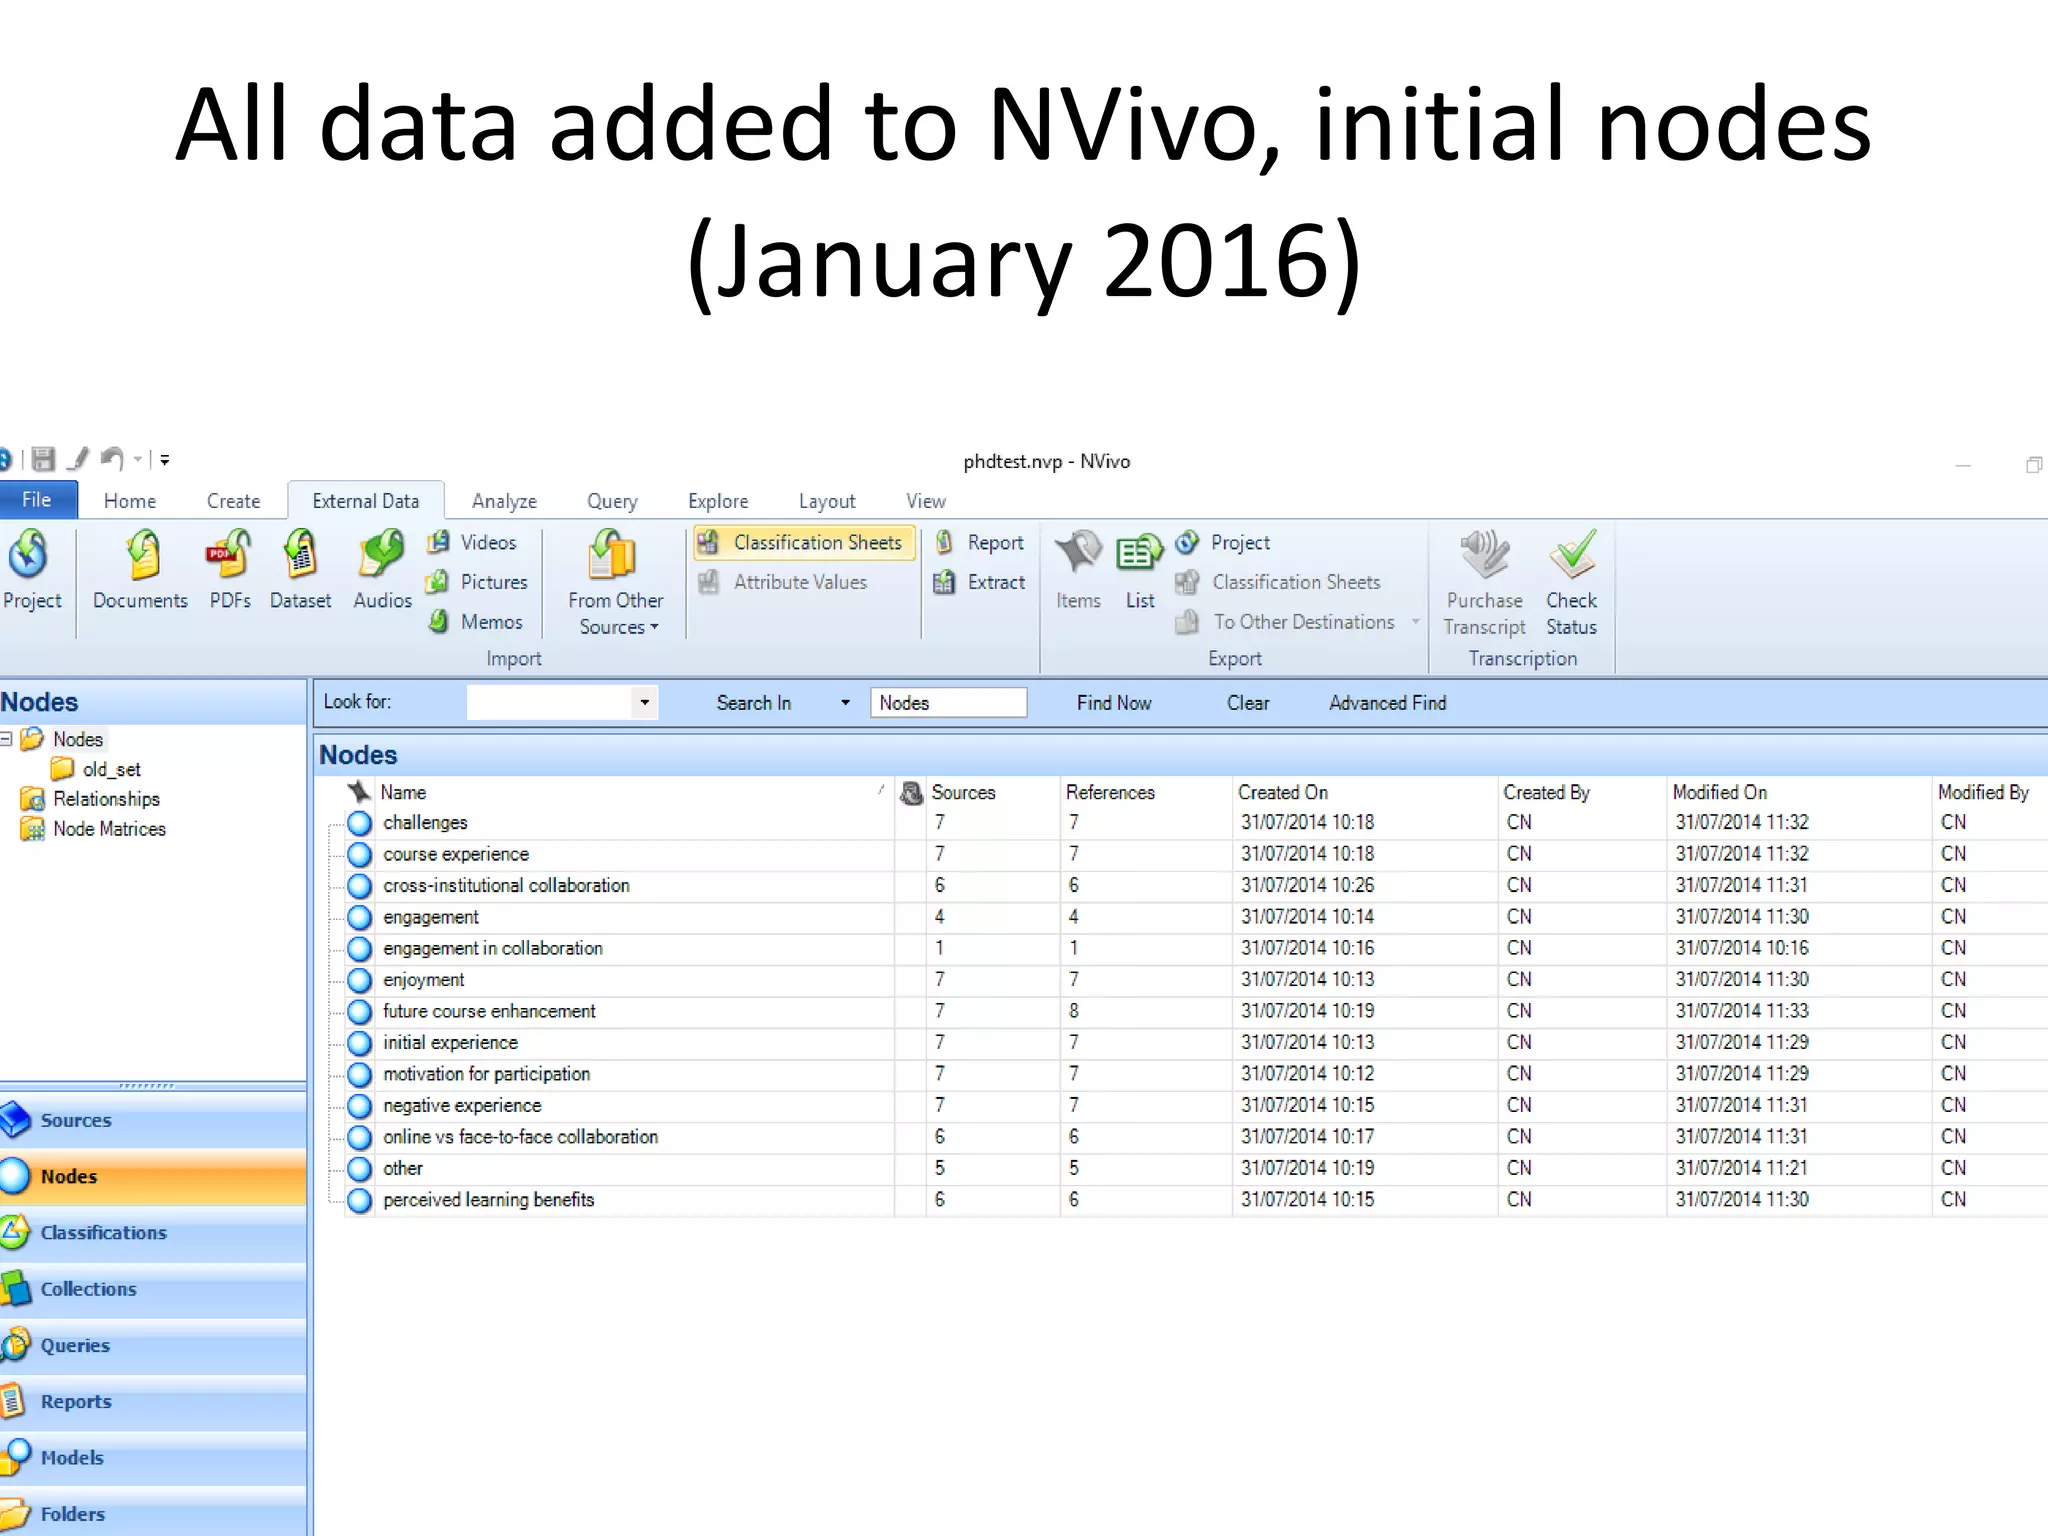Switch to the Home ribbon tab
Viewport: 2048px width, 1536px height.
click(x=130, y=501)
